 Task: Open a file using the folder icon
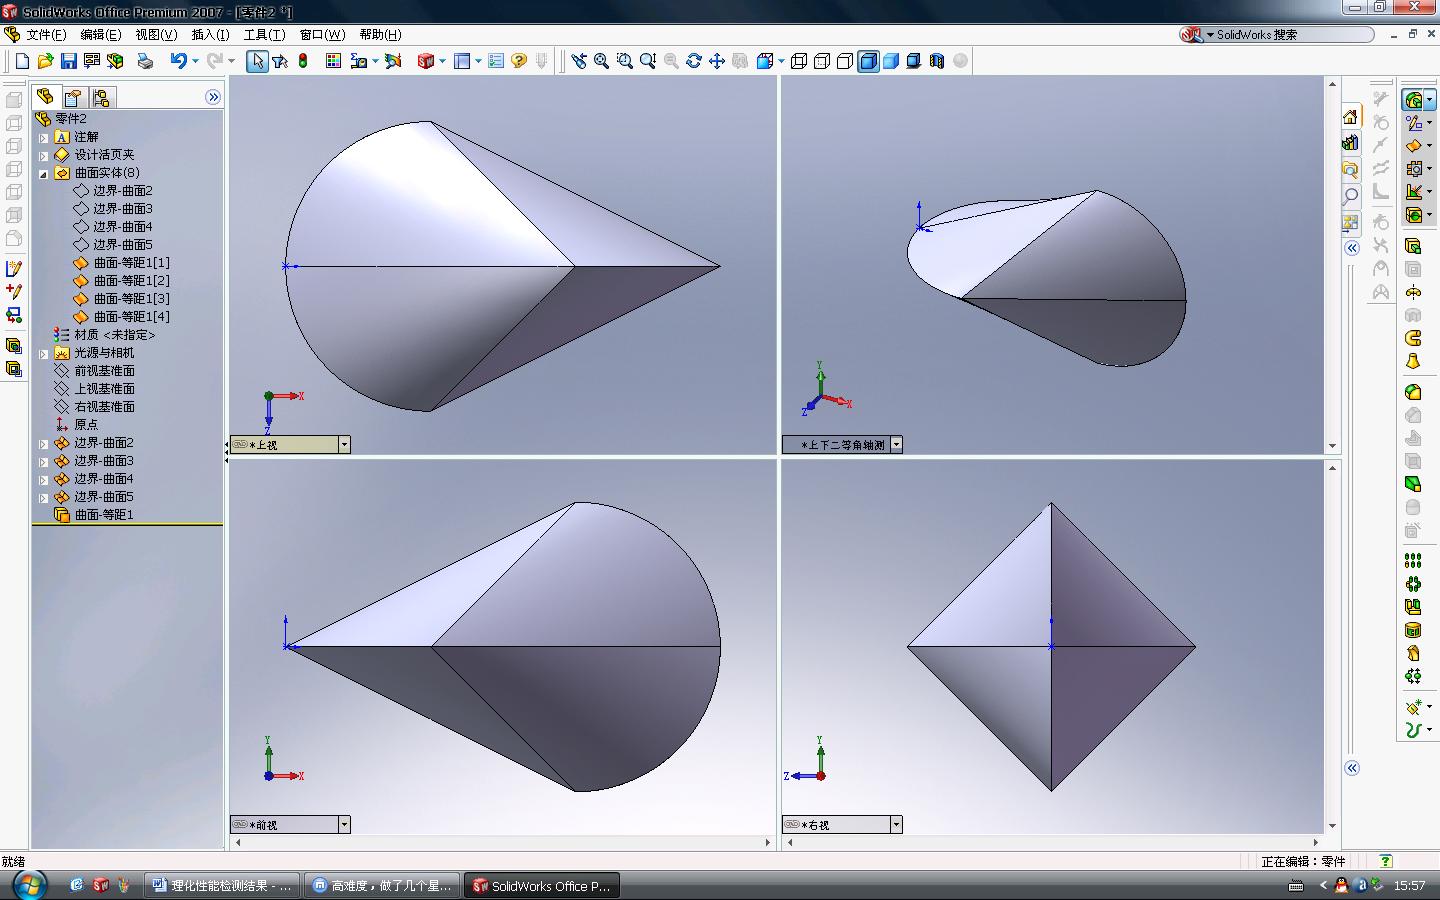click(x=45, y=61)
